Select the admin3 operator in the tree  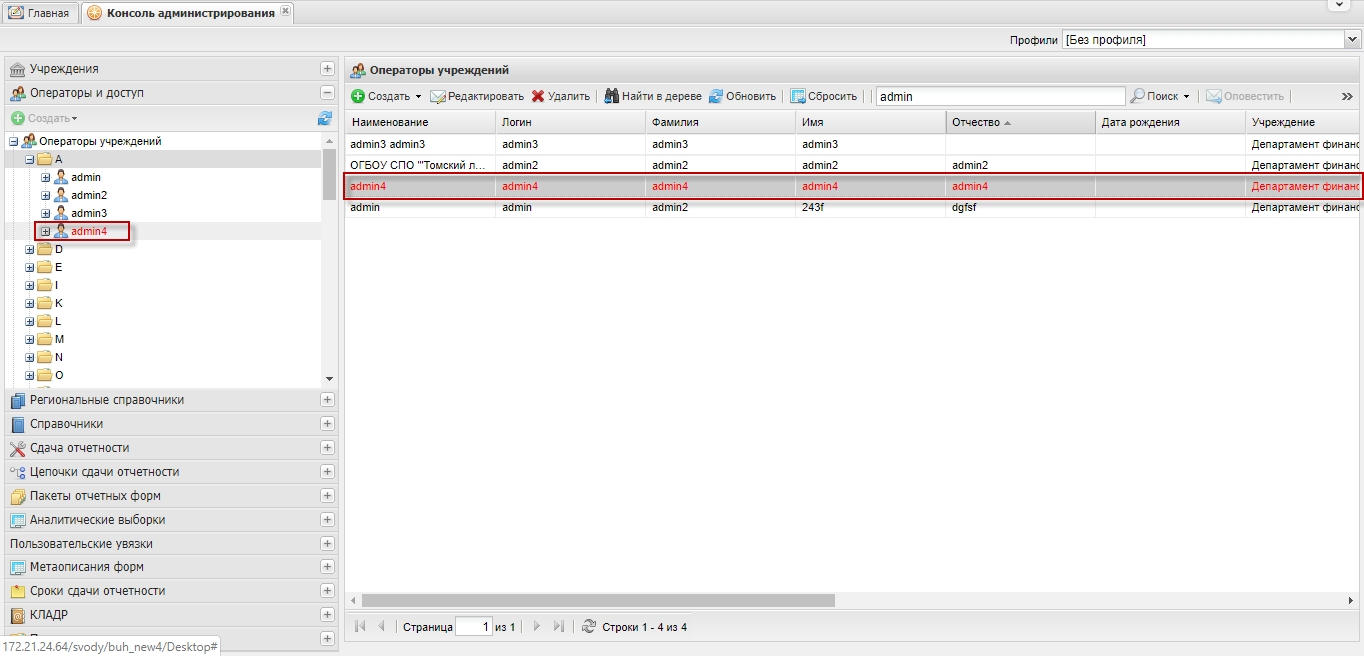(88, 214)
